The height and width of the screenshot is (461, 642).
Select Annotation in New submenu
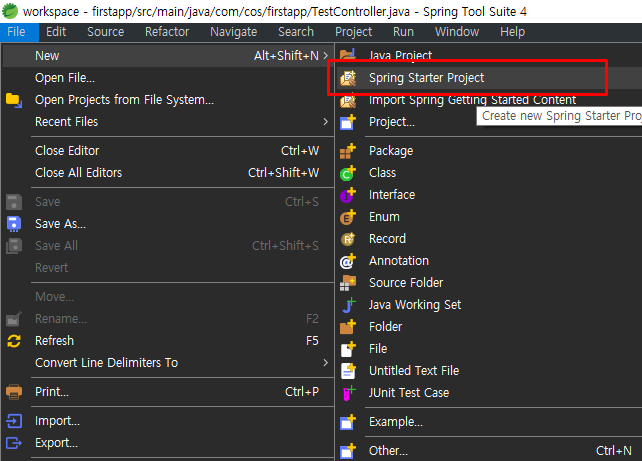(489, 261)
